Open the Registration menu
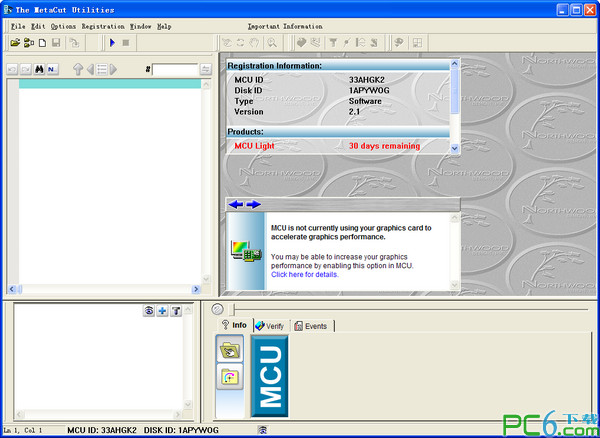The image size is (600, 438). [x=103, y=26]
